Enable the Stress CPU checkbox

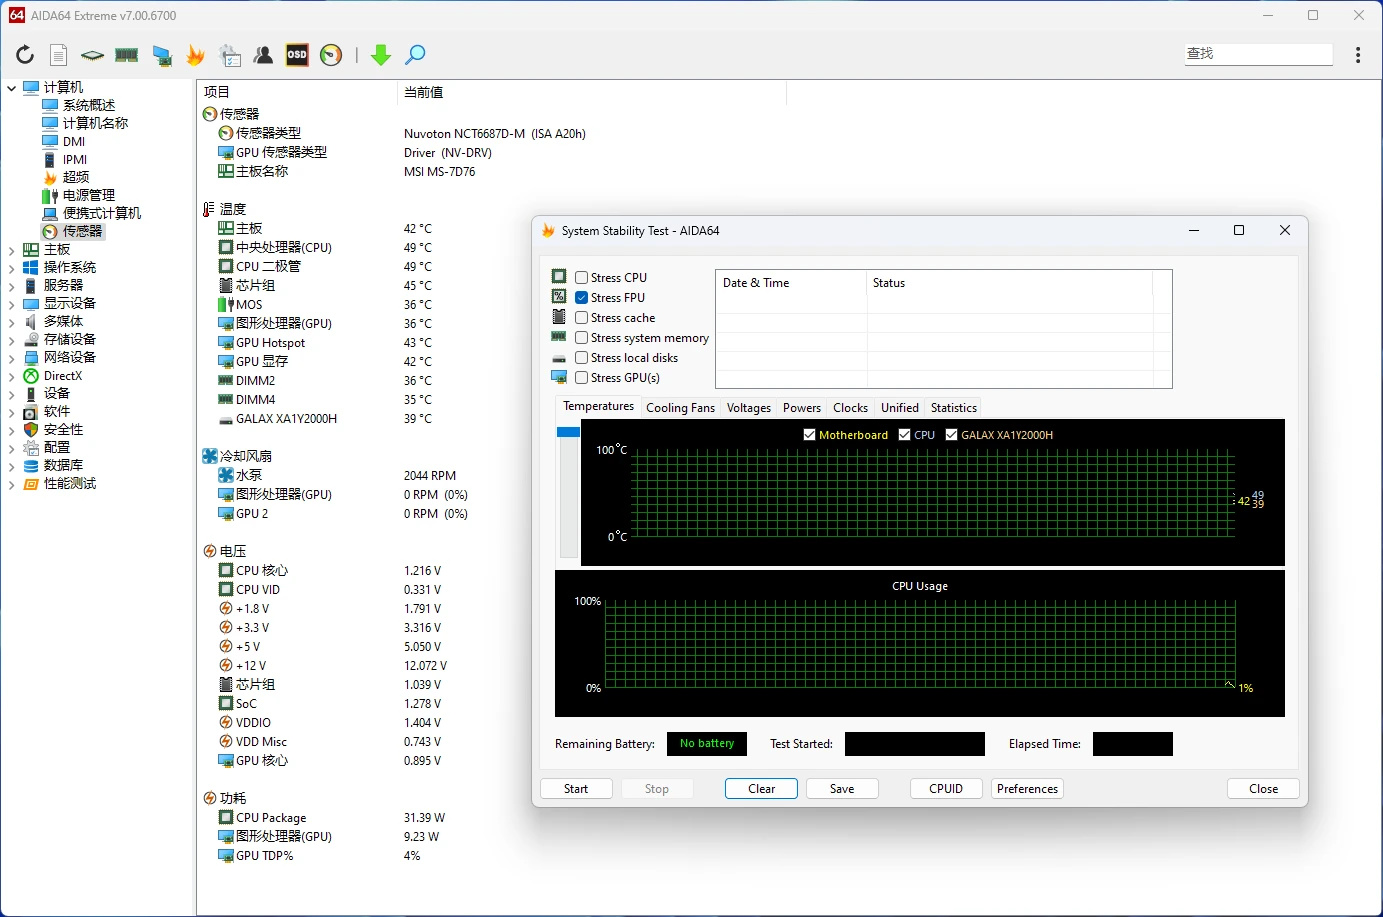(582, 278)
